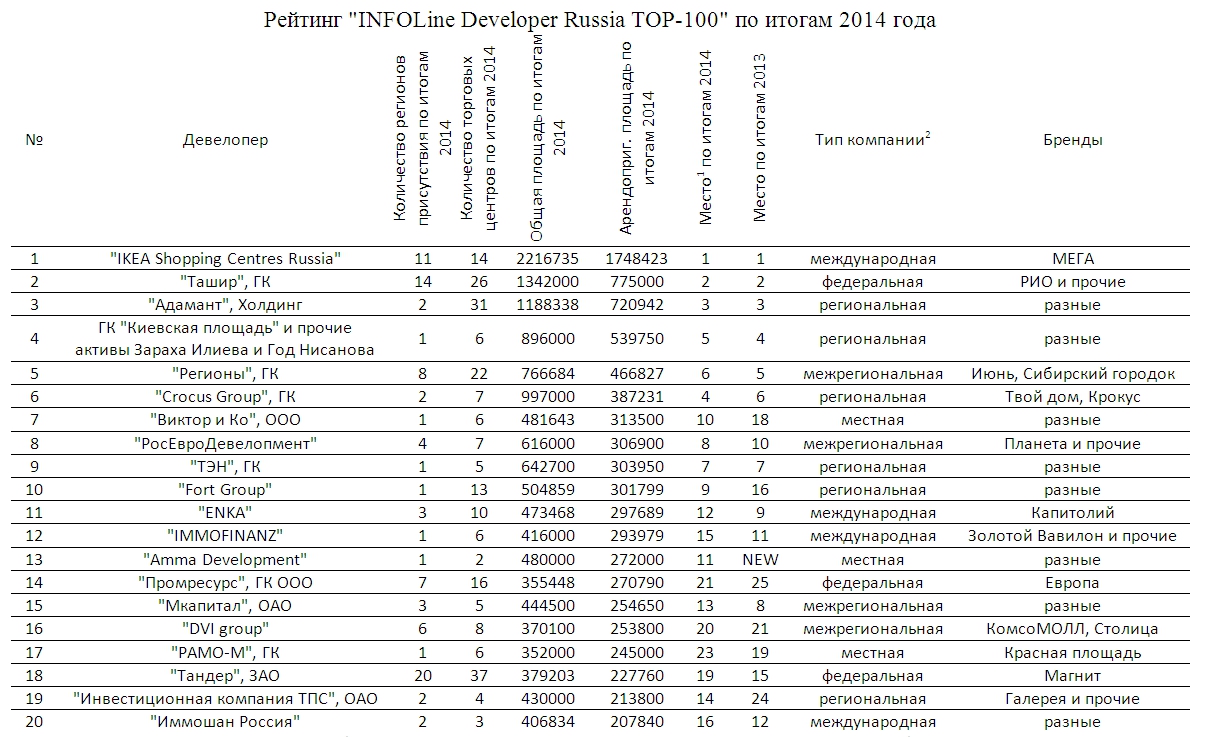Click the 'Тип компании' column header
The image size is (1205, 737).
coord(873,140)
